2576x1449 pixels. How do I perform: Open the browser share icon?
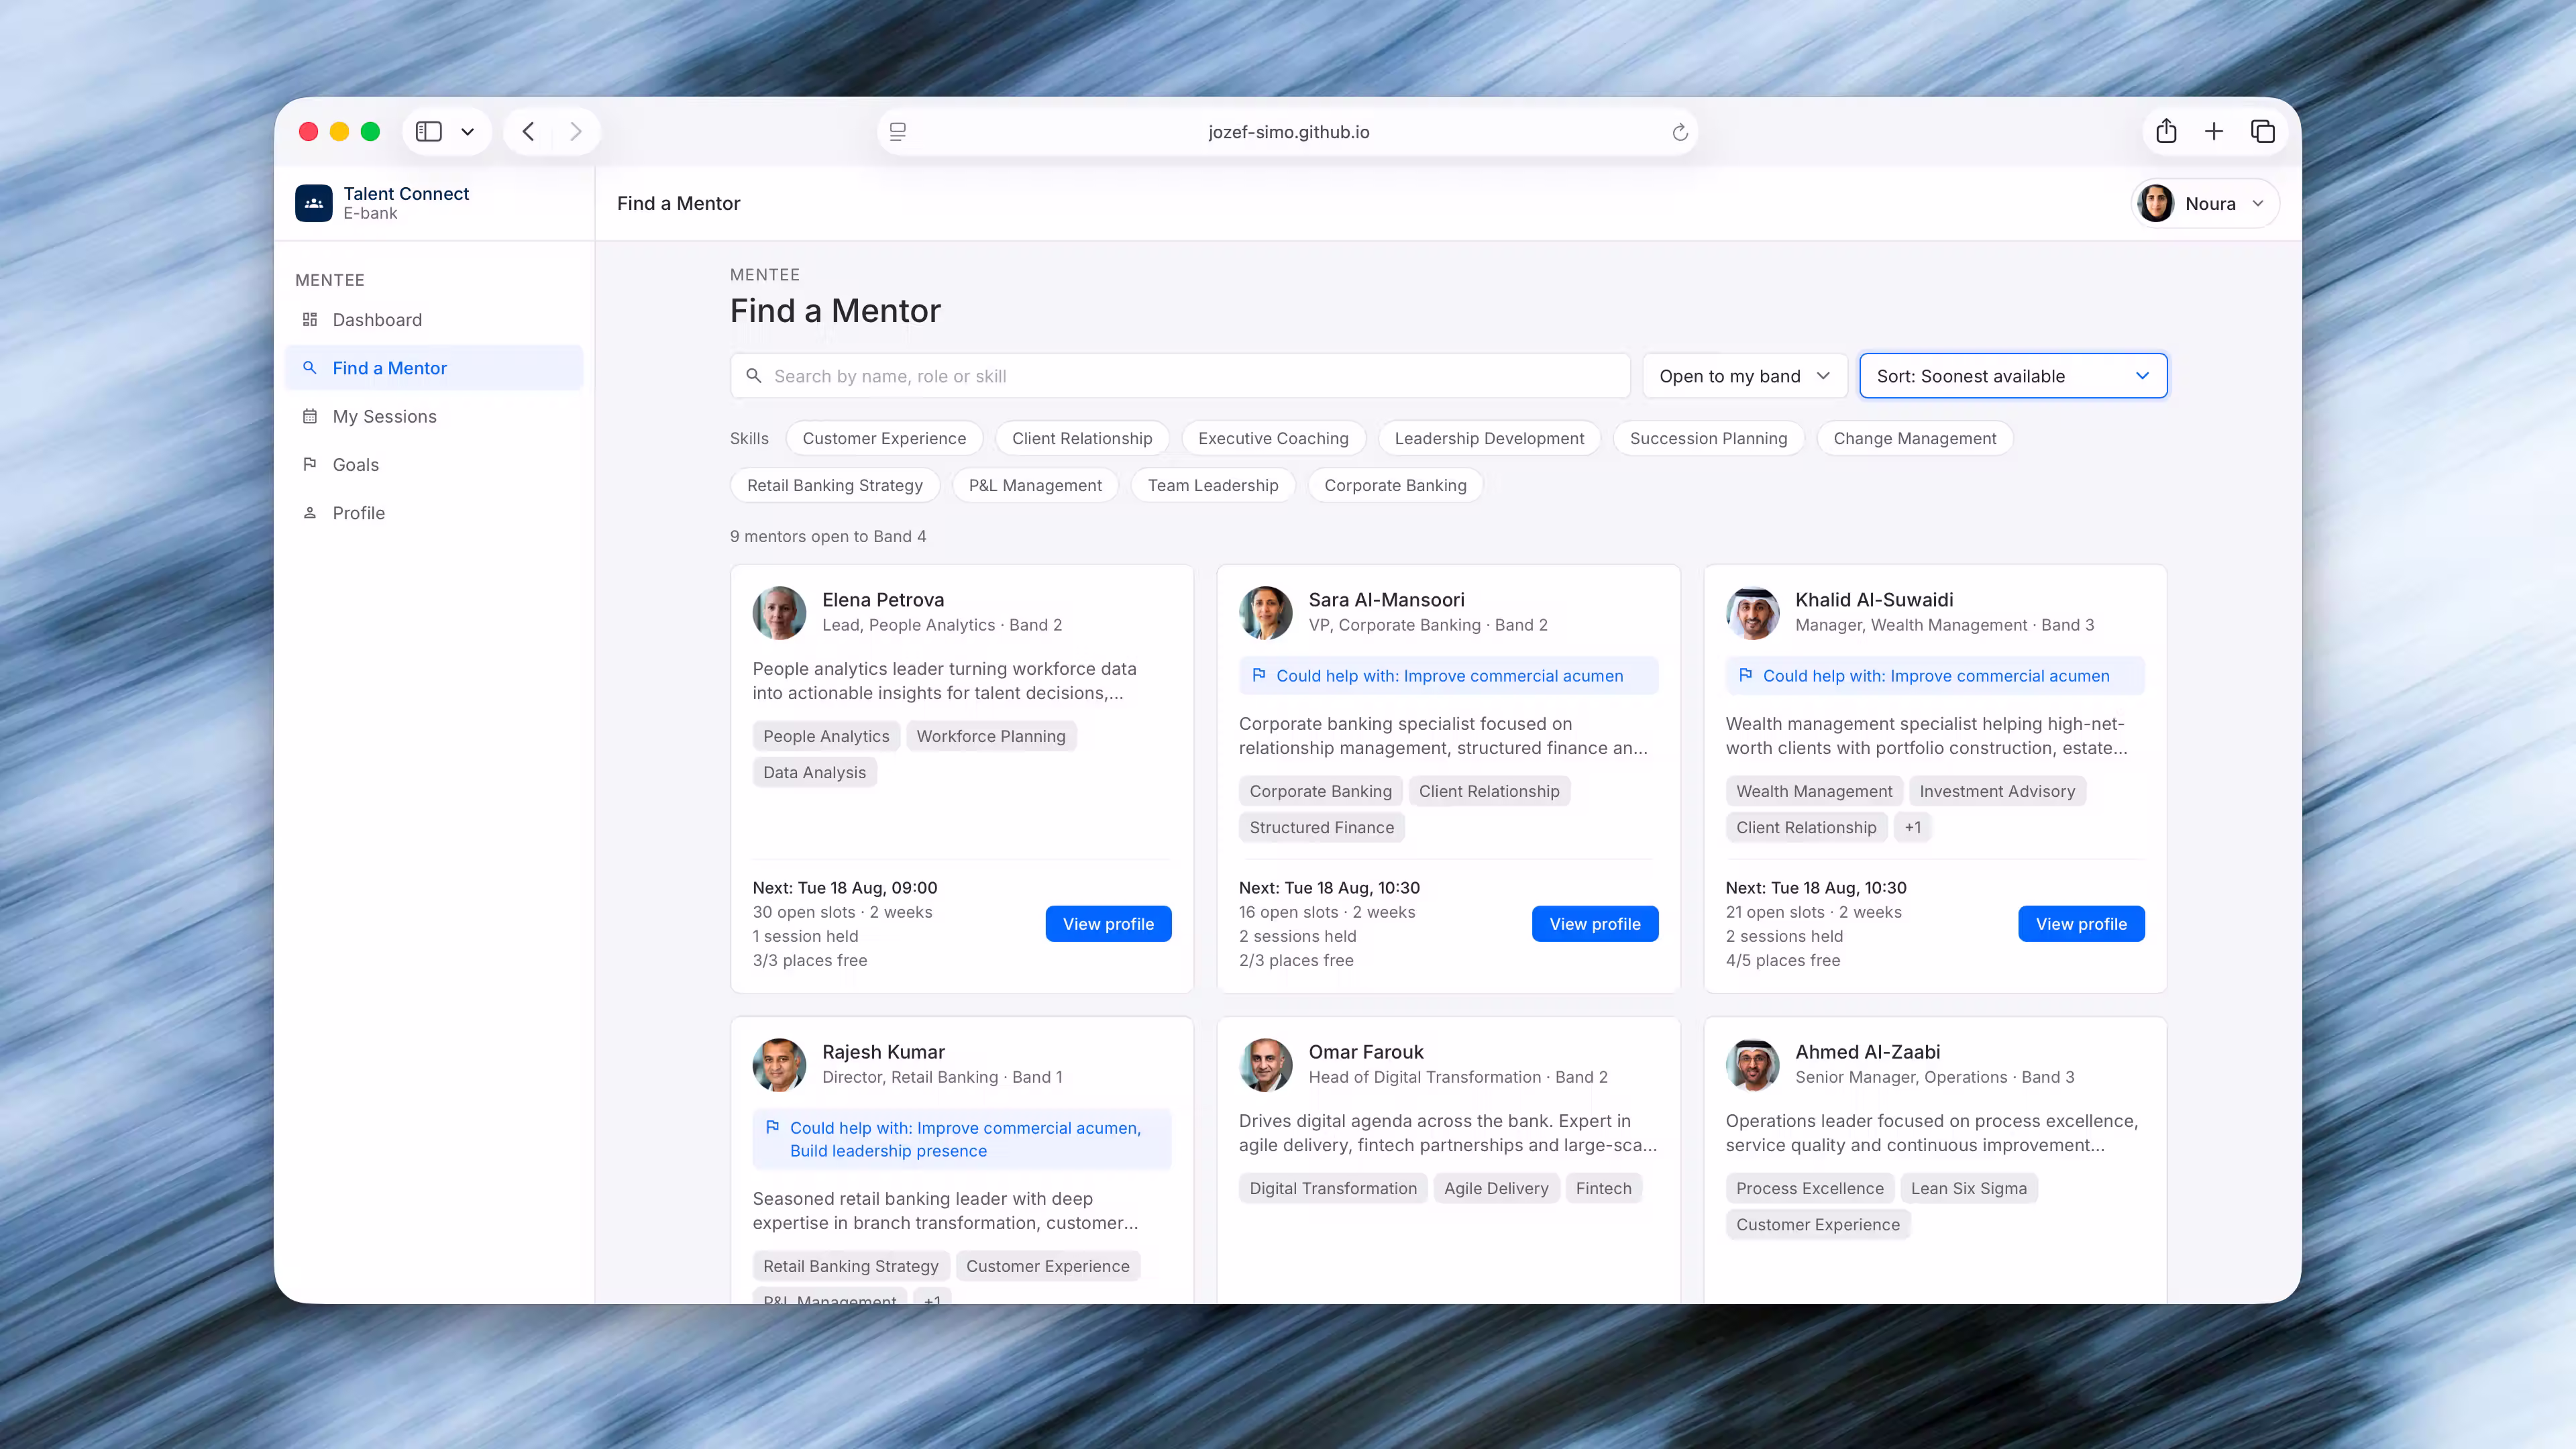click(x=2166, y=131)
